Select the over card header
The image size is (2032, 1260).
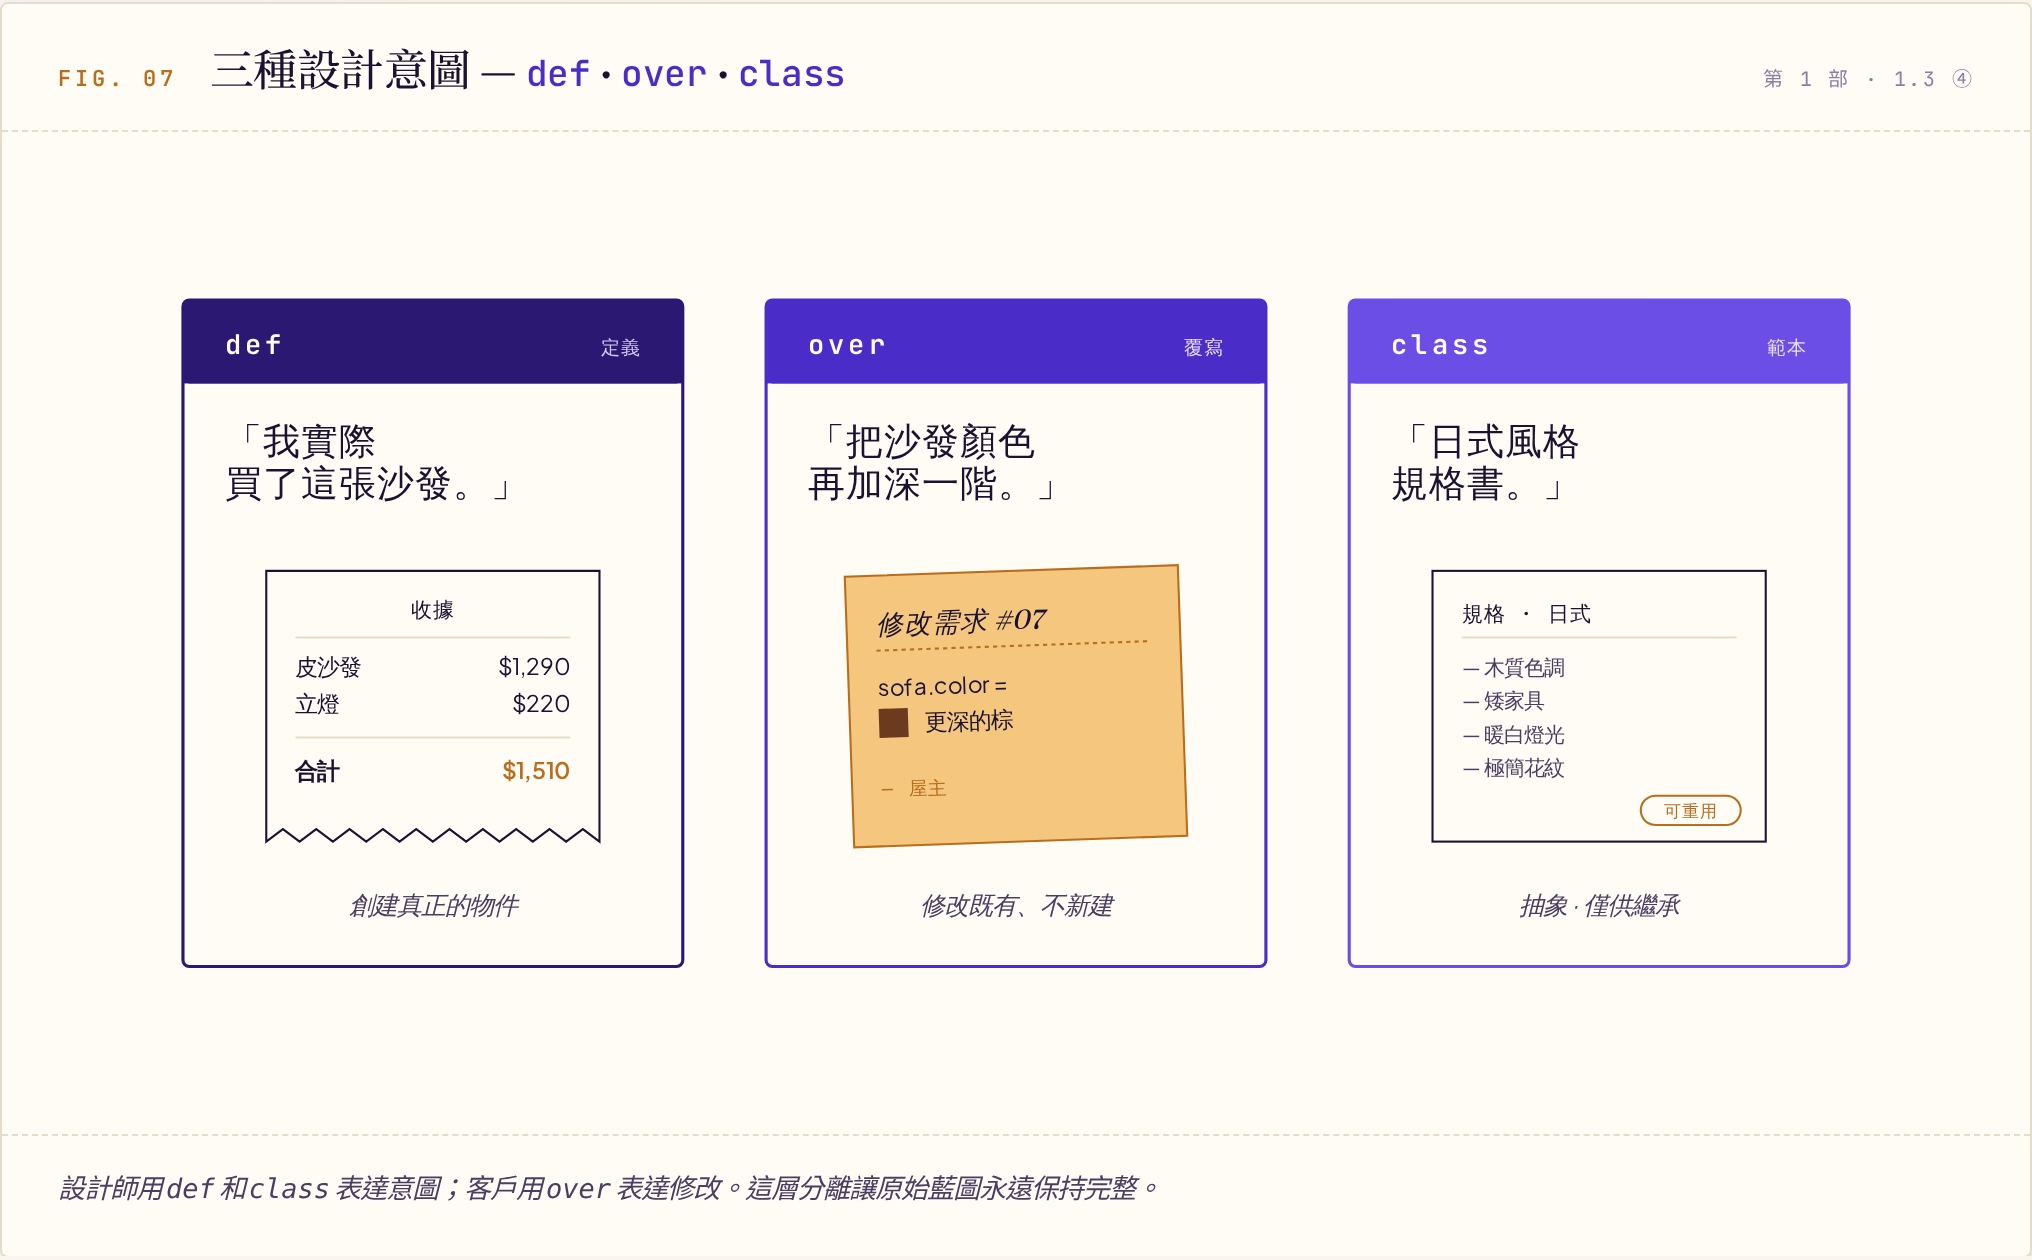(1016, 342)
